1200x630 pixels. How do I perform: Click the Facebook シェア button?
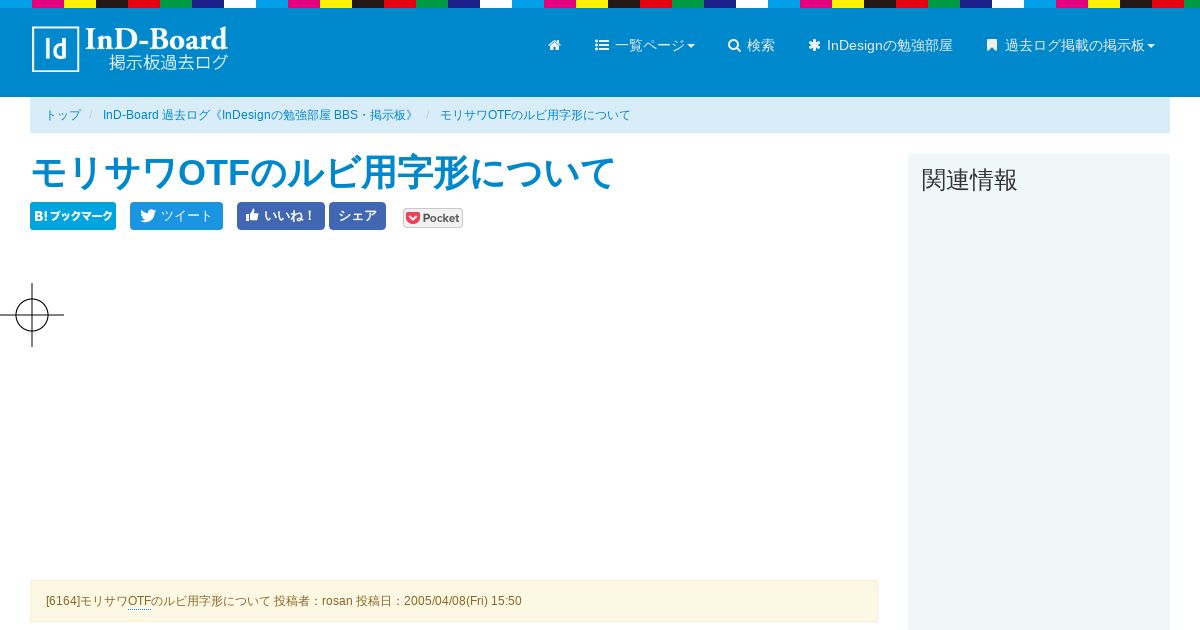357,216
